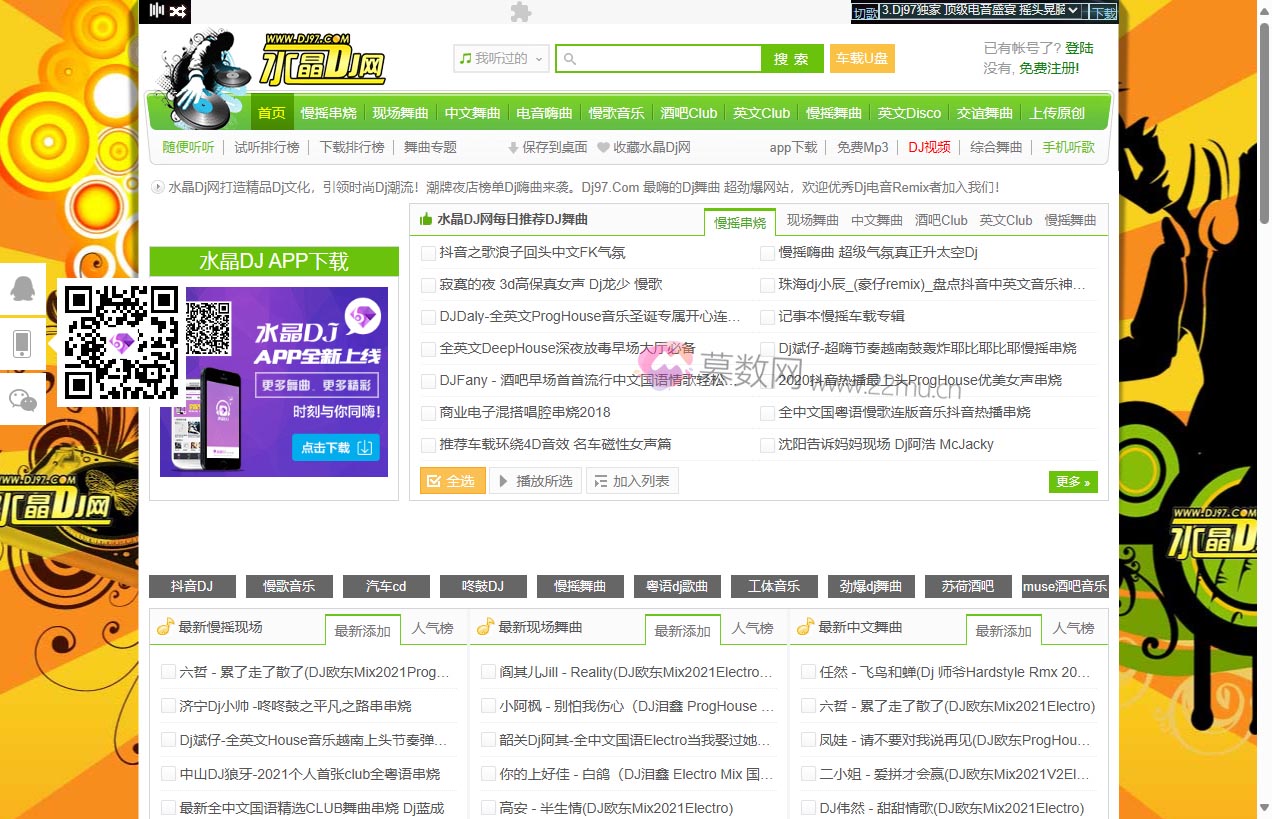The height and width of the screenshot is (819, 1272).
Task: Check the song 抖音之歌浪子回头中文FK气氛
Action: click(428, 253)
